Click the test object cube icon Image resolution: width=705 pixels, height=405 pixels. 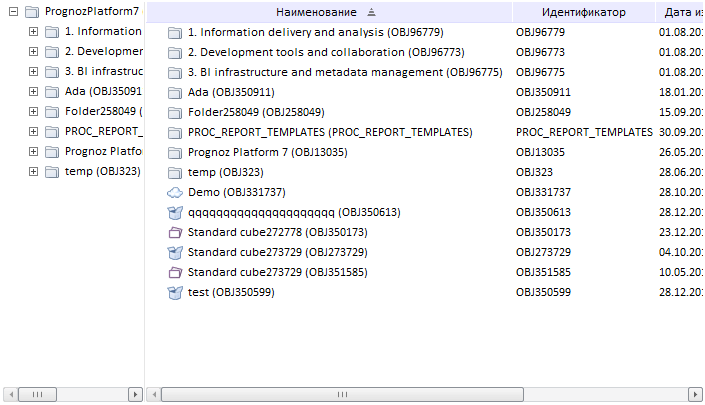click(x=175, y=292)
